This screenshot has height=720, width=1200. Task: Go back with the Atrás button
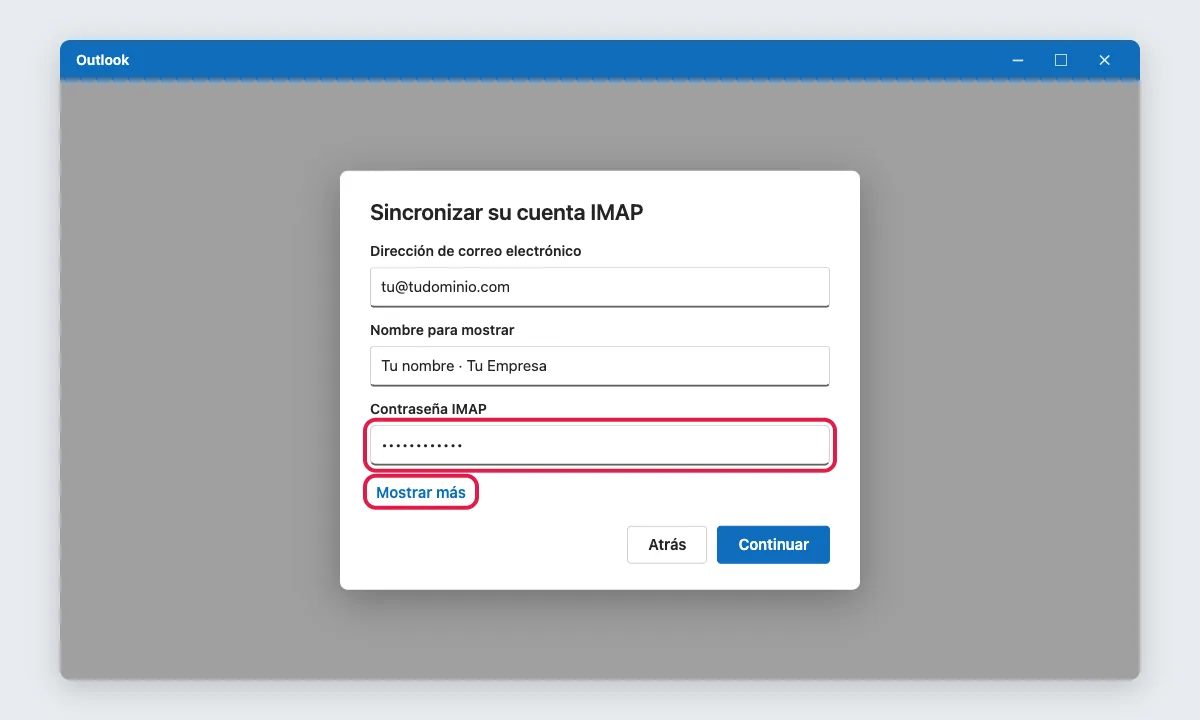[667, 545]
